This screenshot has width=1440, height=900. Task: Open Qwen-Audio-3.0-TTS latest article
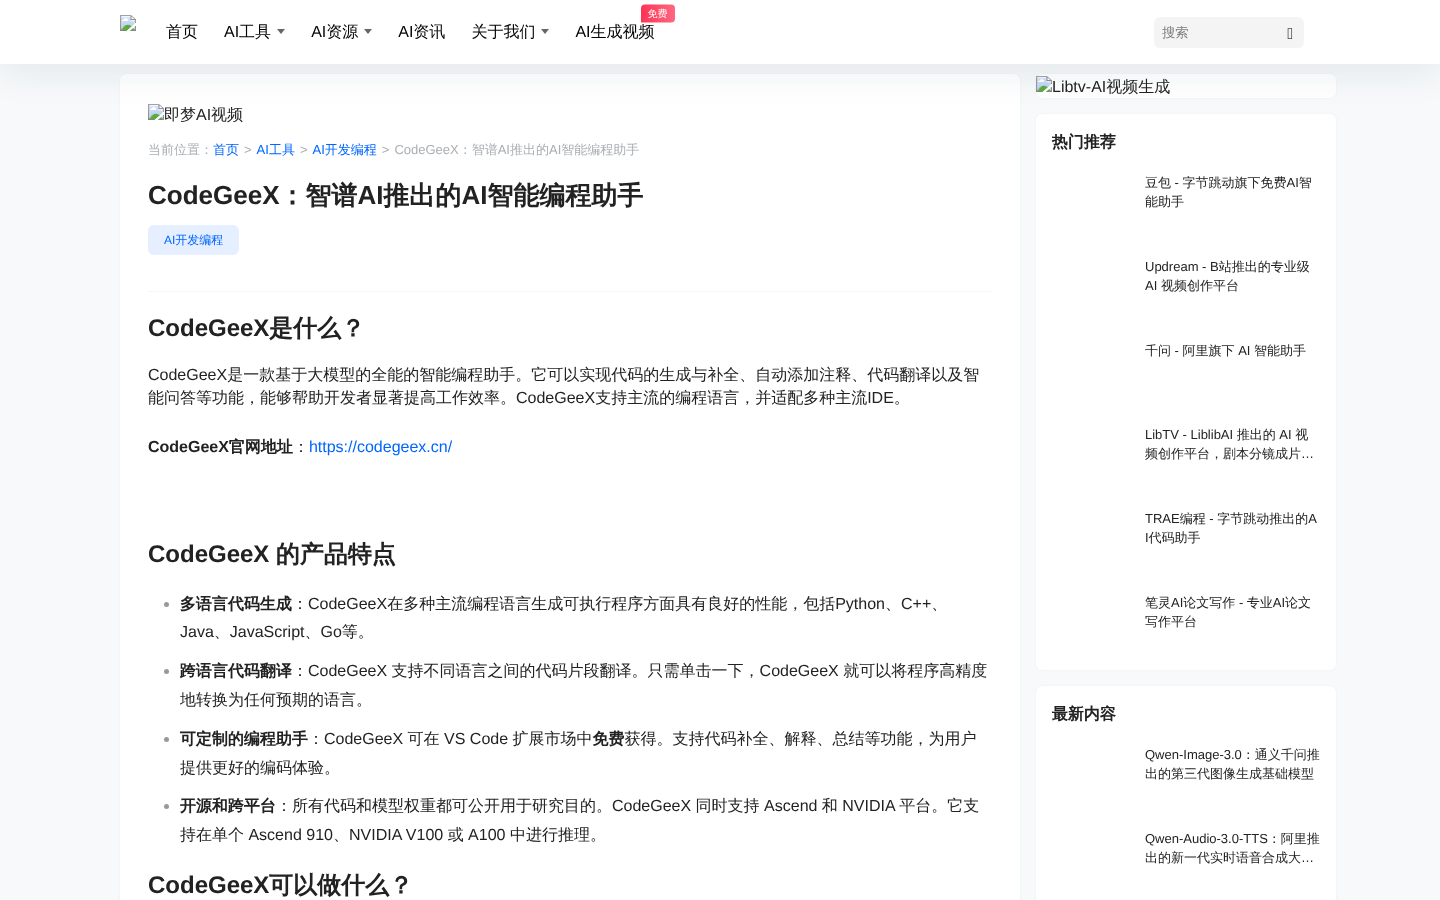click(x=1232, y=848)
